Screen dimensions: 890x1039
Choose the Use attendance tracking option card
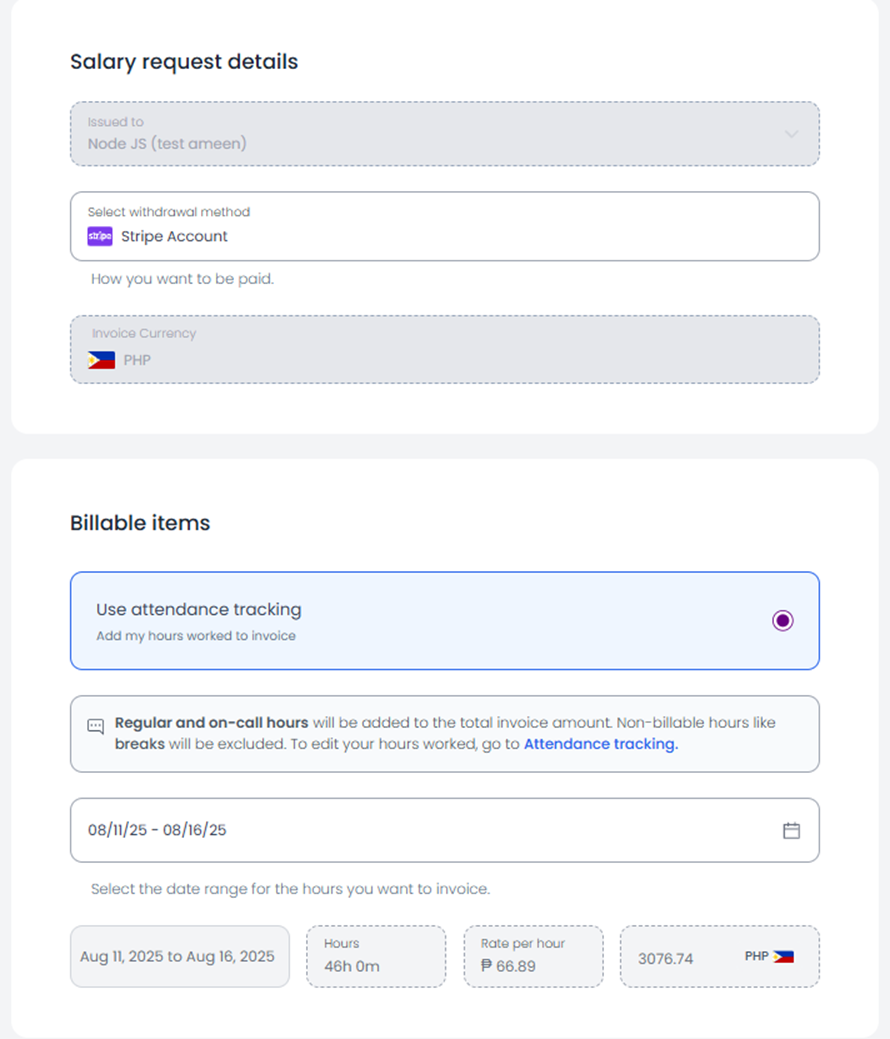[x=445, y=621]
